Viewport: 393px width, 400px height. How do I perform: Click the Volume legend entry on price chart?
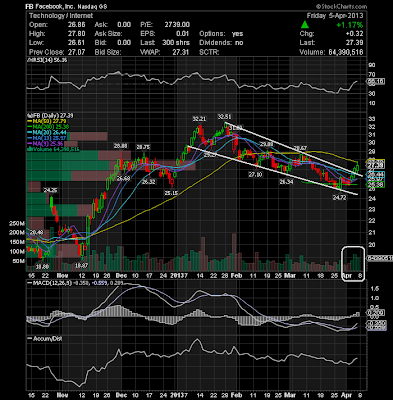(53, 149)
